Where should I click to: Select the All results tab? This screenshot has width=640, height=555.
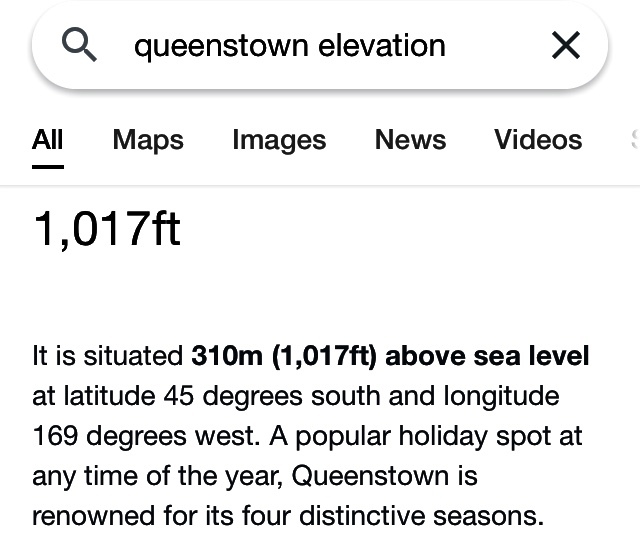pyautogui.click(x=47, y=140)
